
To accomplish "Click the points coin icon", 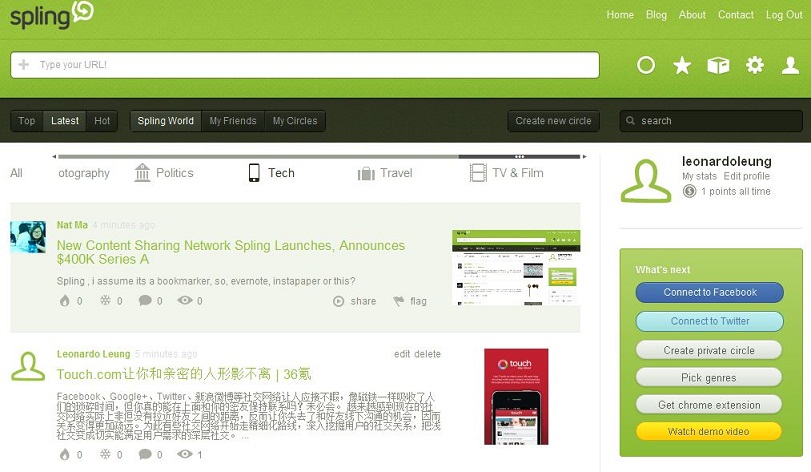I will (x=689, y=191).
